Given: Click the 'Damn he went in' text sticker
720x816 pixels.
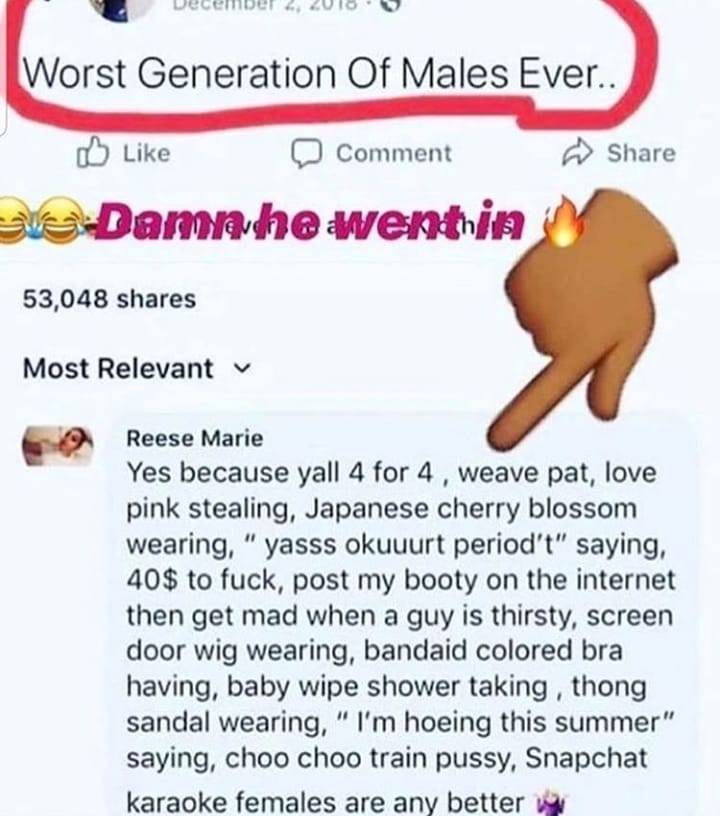Looking at the screenshot, I should click(309, 221).
